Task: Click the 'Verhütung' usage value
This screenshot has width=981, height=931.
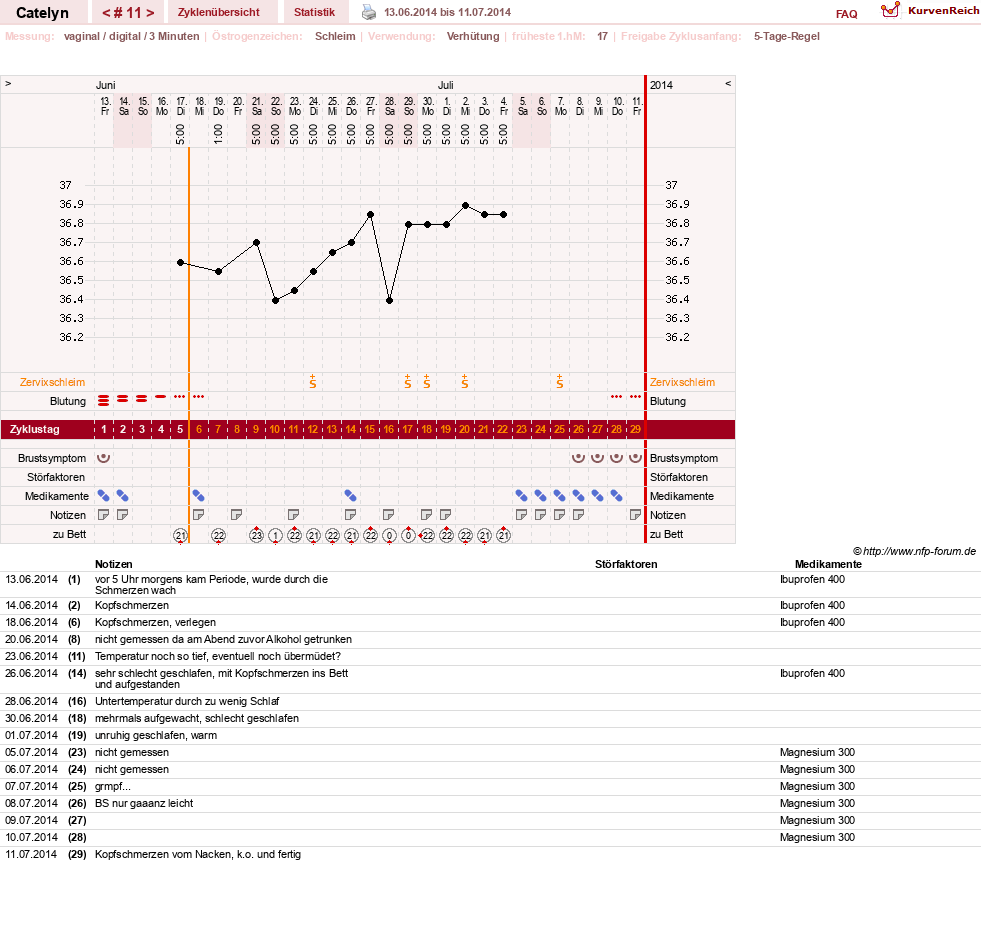Action: pos(473,36)
